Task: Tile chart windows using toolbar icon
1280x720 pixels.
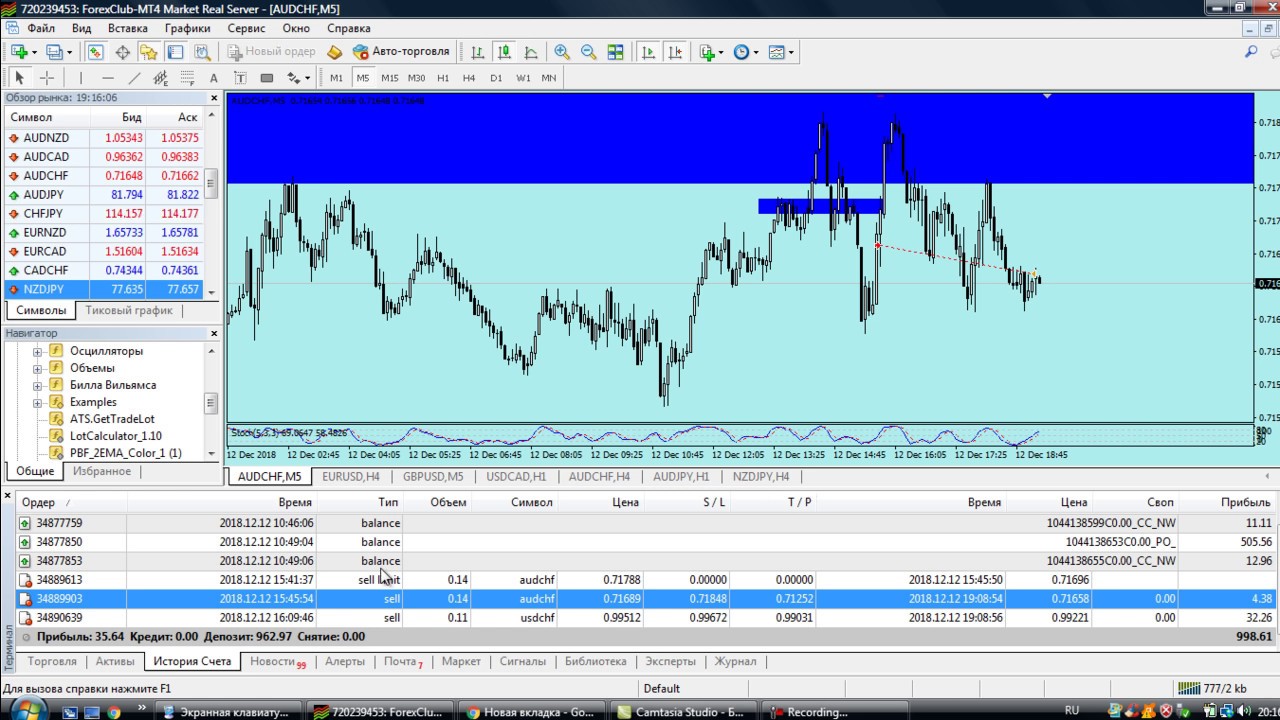Action: click(616, 52)
